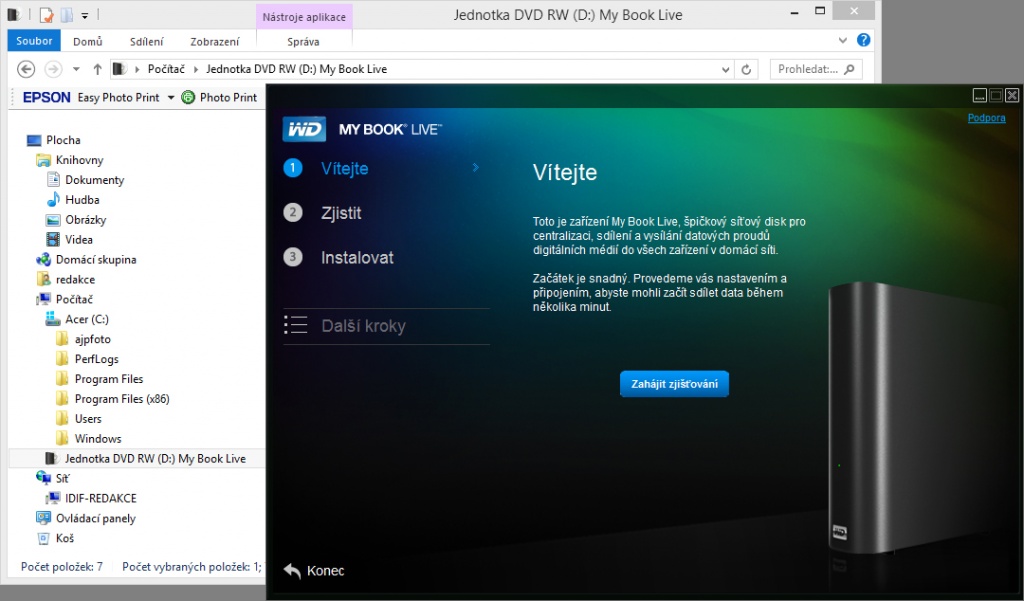
Task: Select the Acer (C:) drive
Action: tap(86, 319)
